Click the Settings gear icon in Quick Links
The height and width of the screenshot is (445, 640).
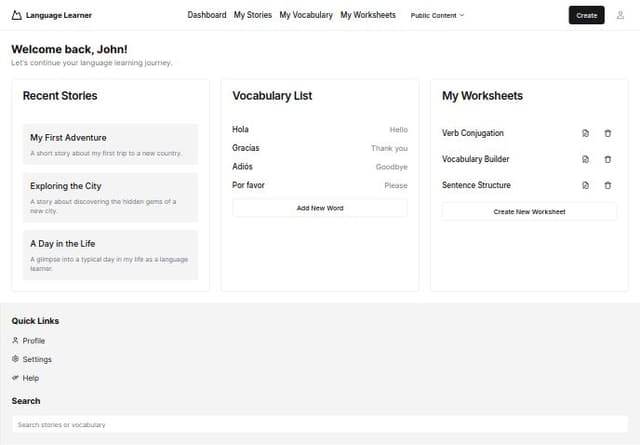point(15,359)
